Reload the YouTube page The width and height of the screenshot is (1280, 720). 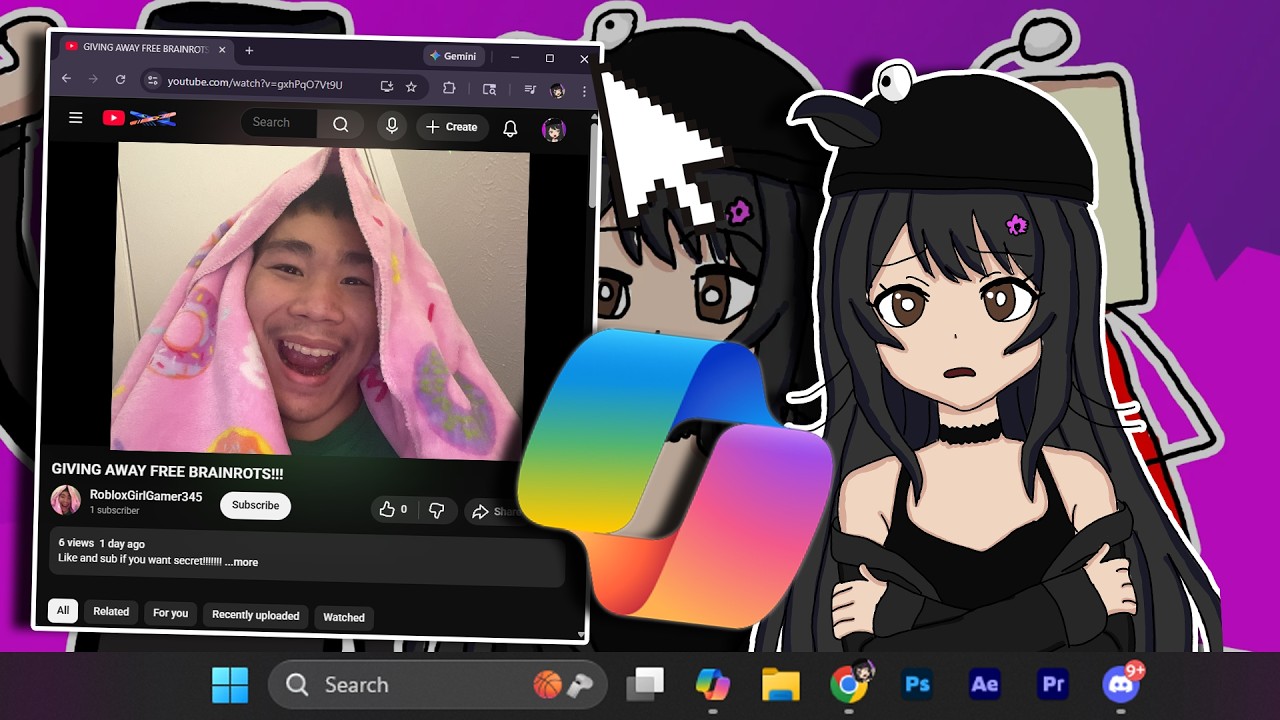(121, 80)
